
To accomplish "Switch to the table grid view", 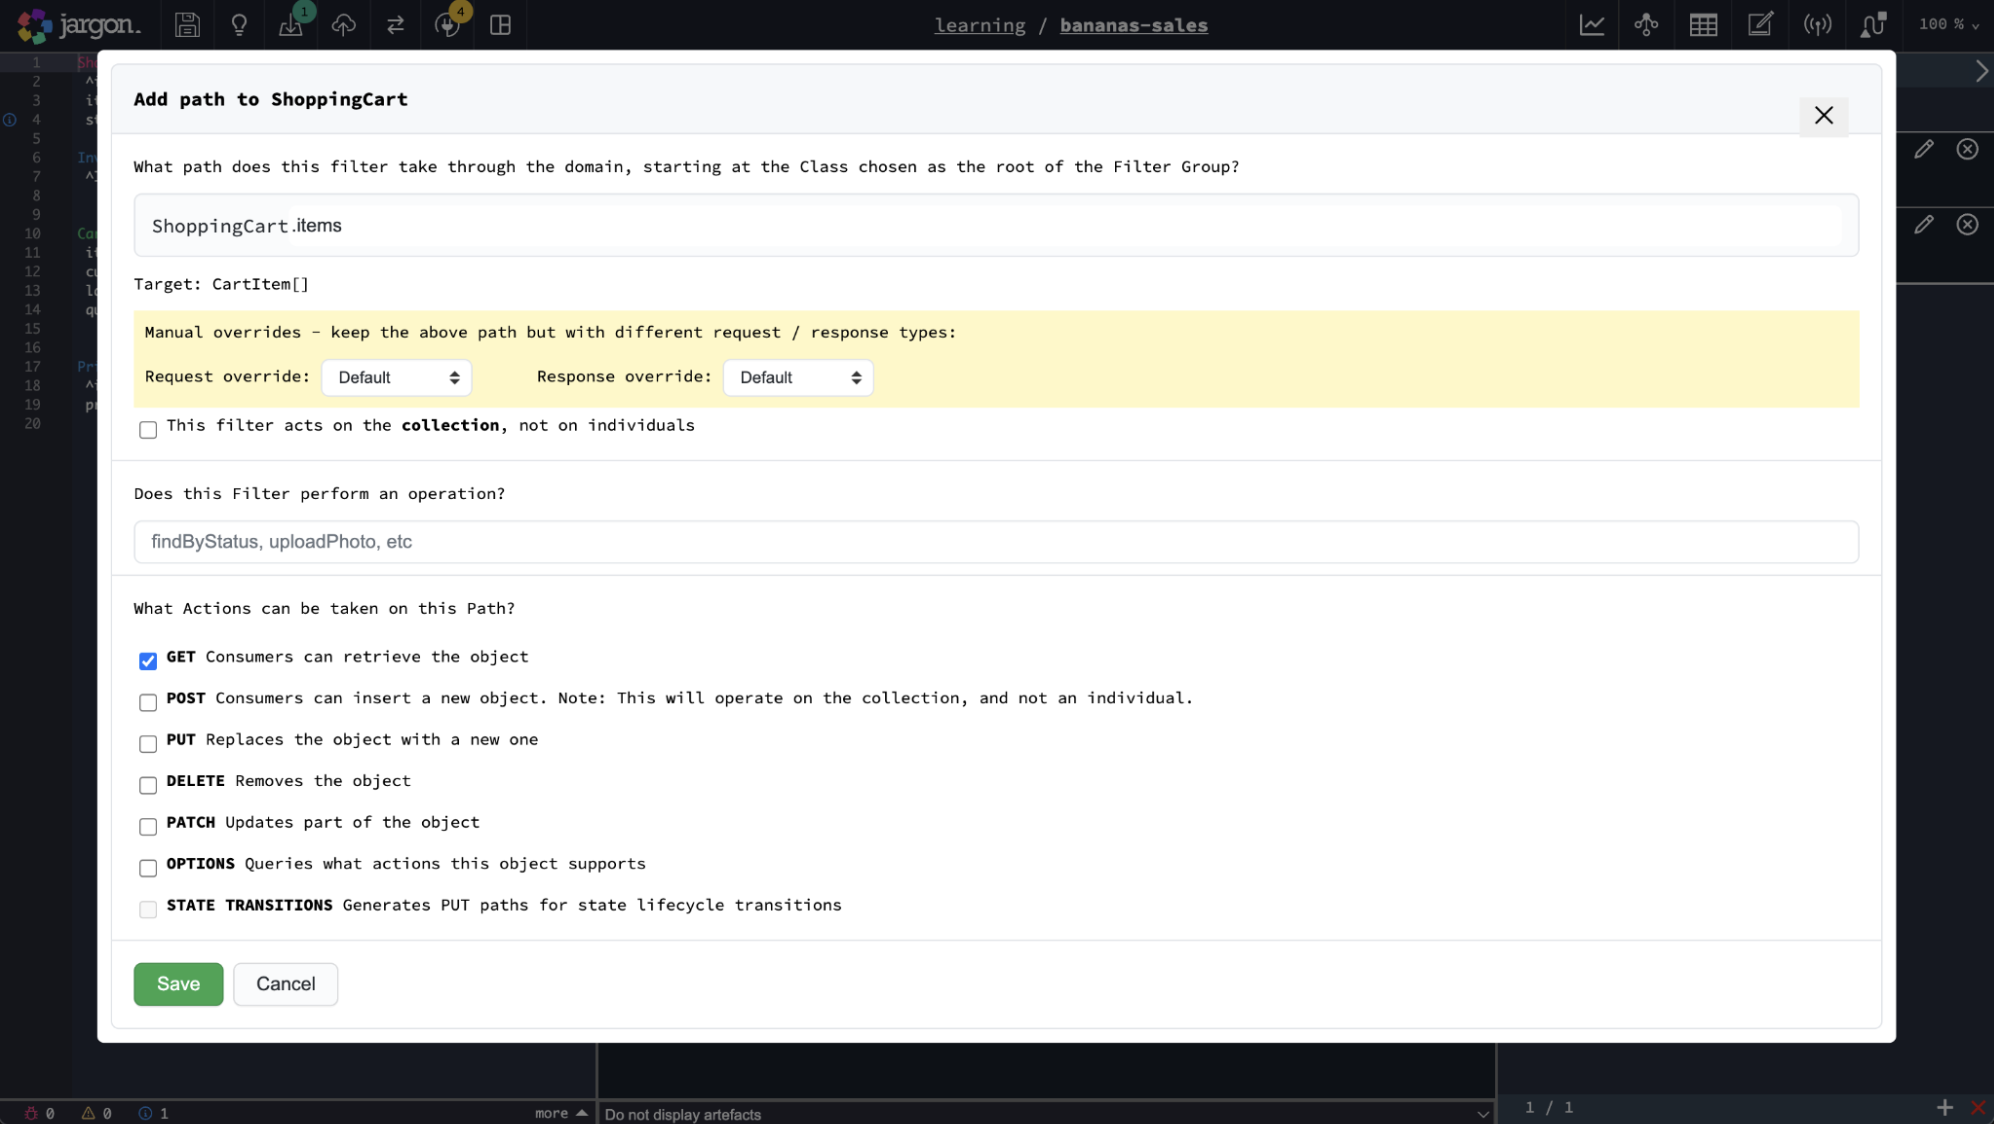I will click(x=1702, y=25).
